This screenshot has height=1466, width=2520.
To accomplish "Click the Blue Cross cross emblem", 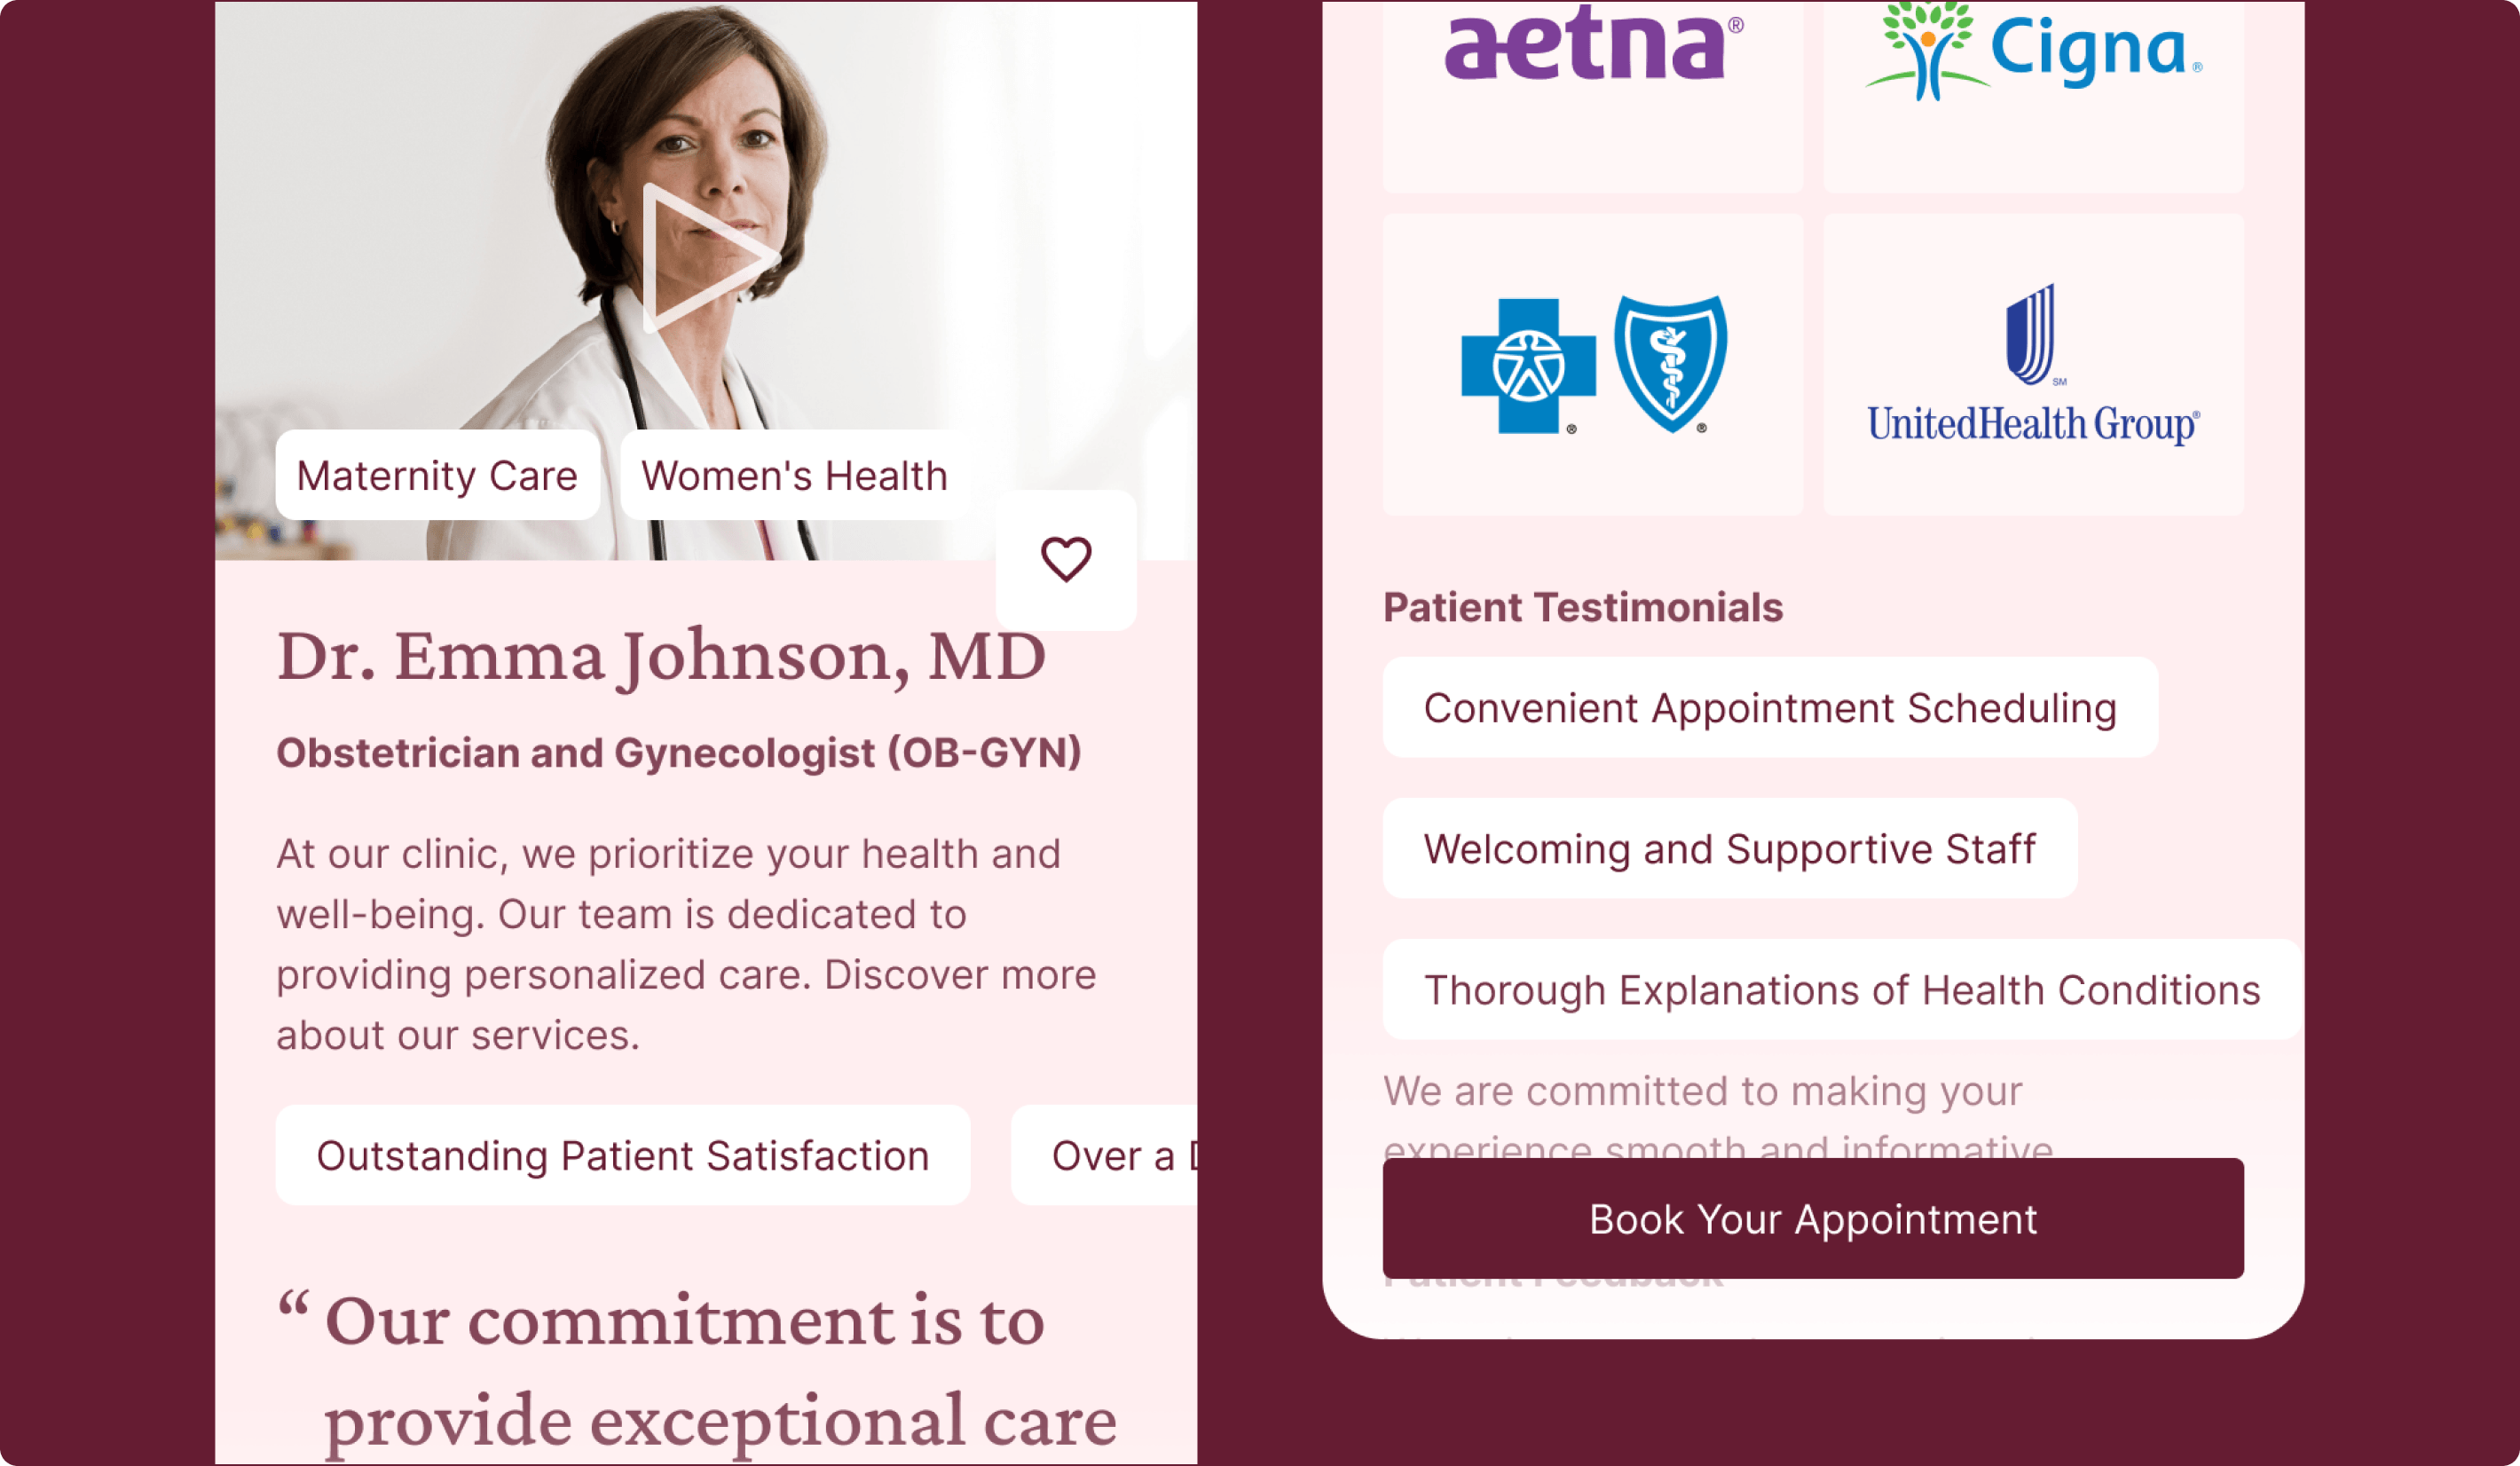I will coord(1528,366).
